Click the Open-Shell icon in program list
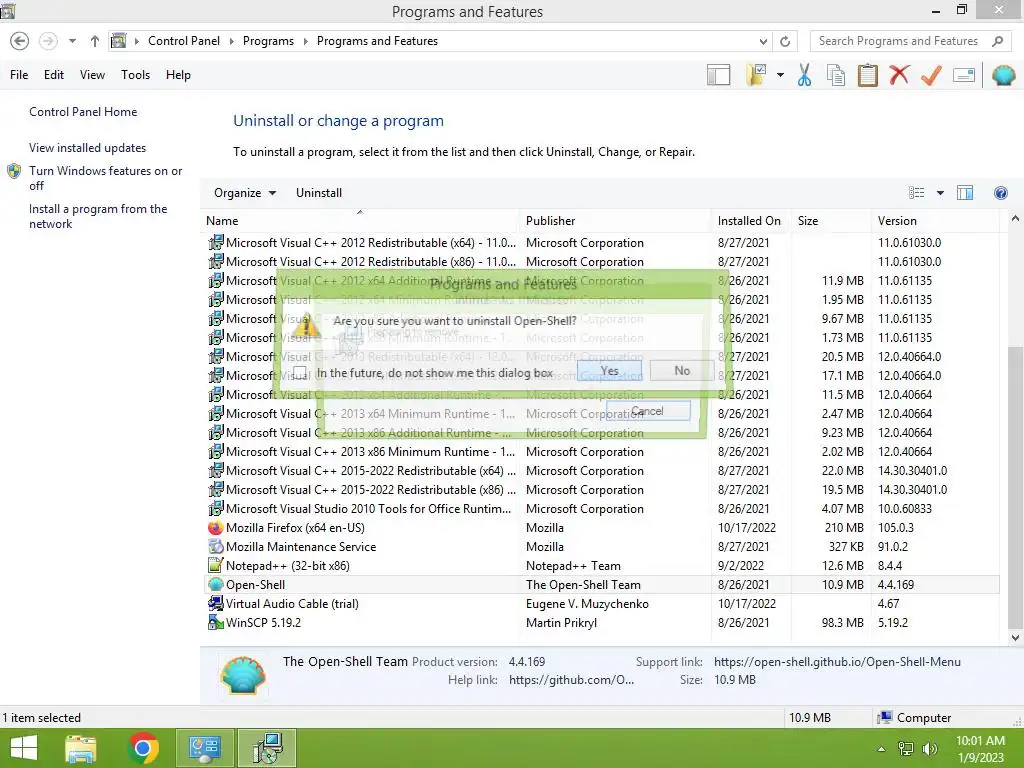 (x=216, y=584)
